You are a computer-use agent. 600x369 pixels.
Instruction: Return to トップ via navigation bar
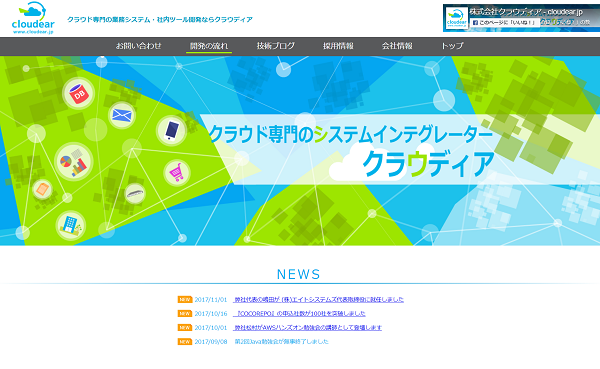452,46
